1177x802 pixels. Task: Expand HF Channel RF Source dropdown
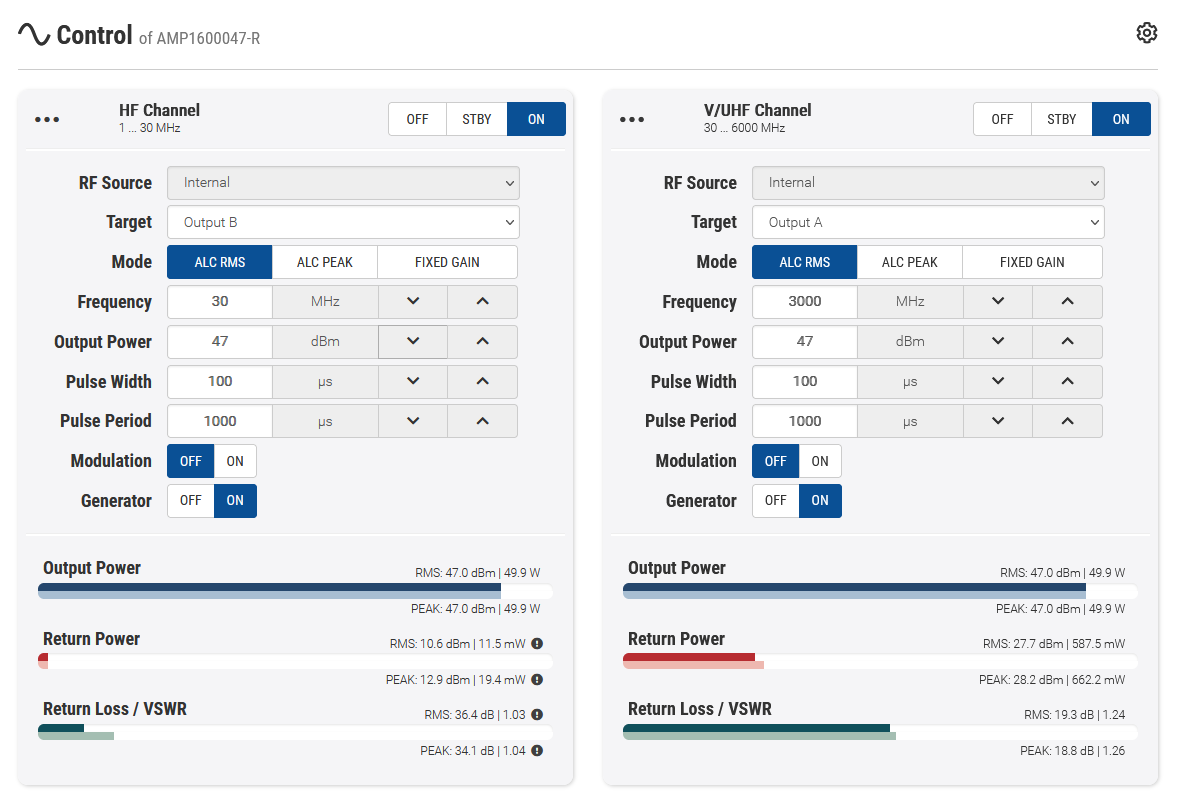(x=343, y=183)
